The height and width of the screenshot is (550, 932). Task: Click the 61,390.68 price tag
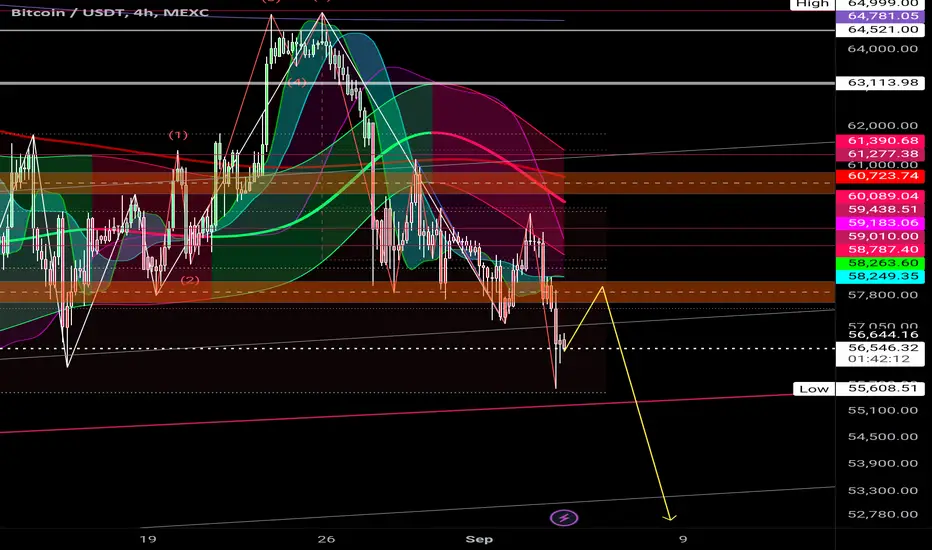[880, 141]
